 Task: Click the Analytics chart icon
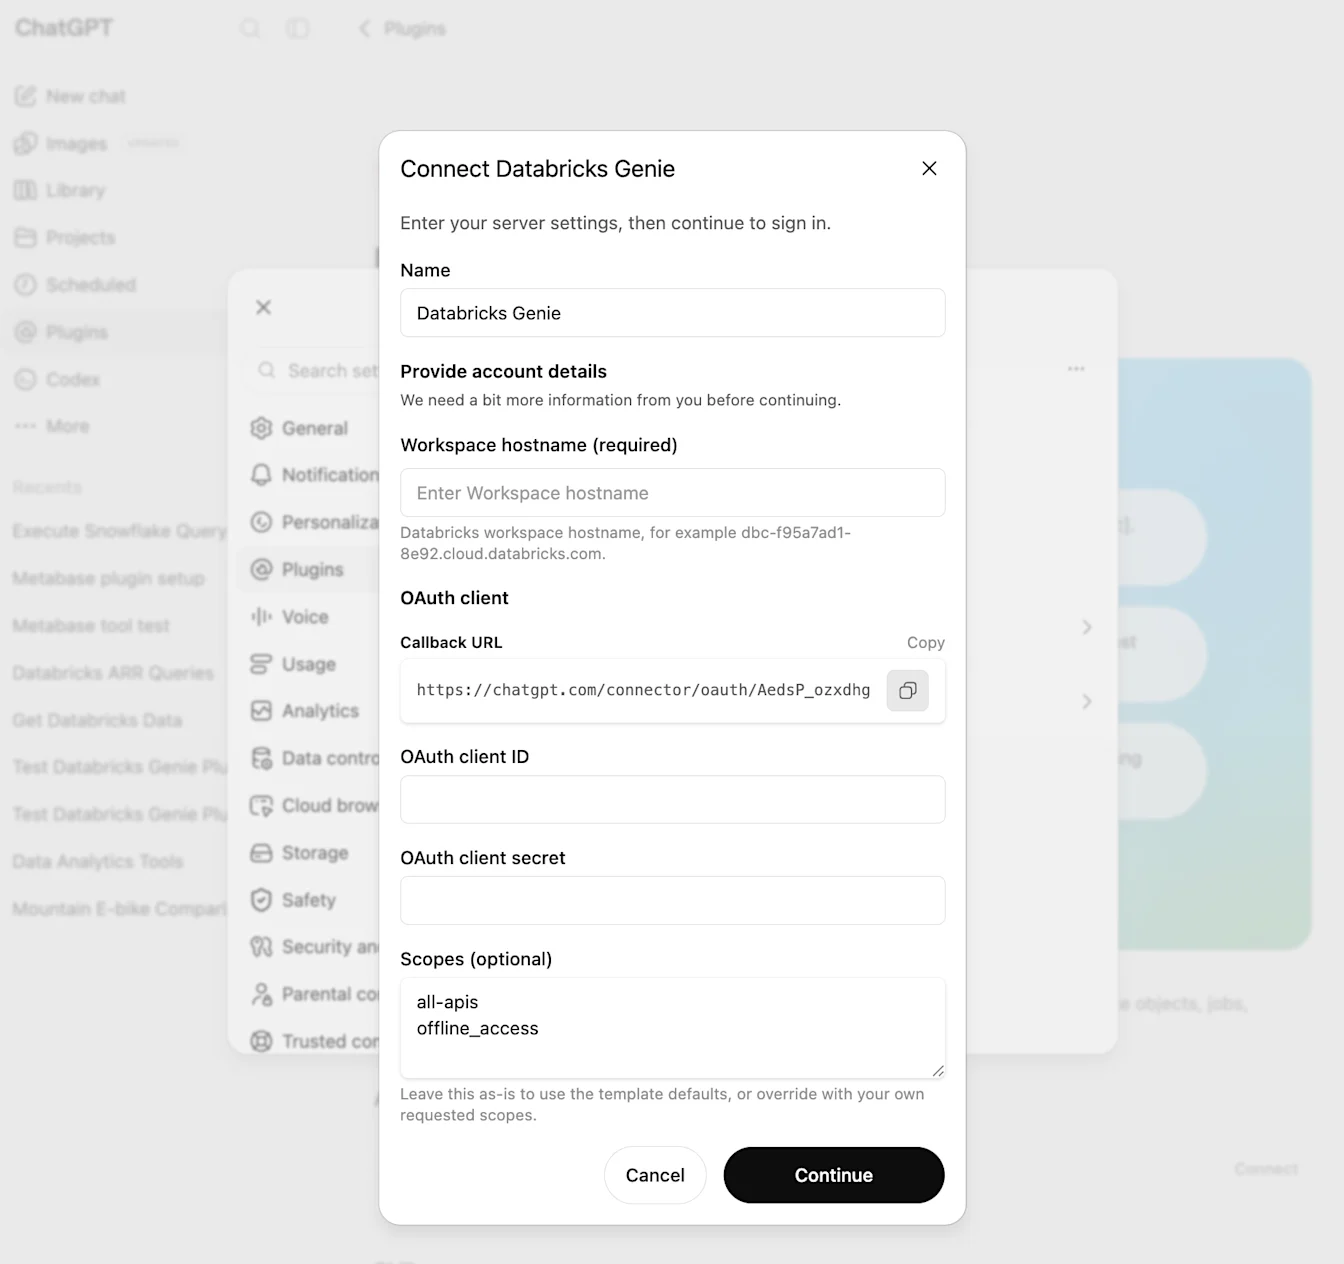(261, 711)
